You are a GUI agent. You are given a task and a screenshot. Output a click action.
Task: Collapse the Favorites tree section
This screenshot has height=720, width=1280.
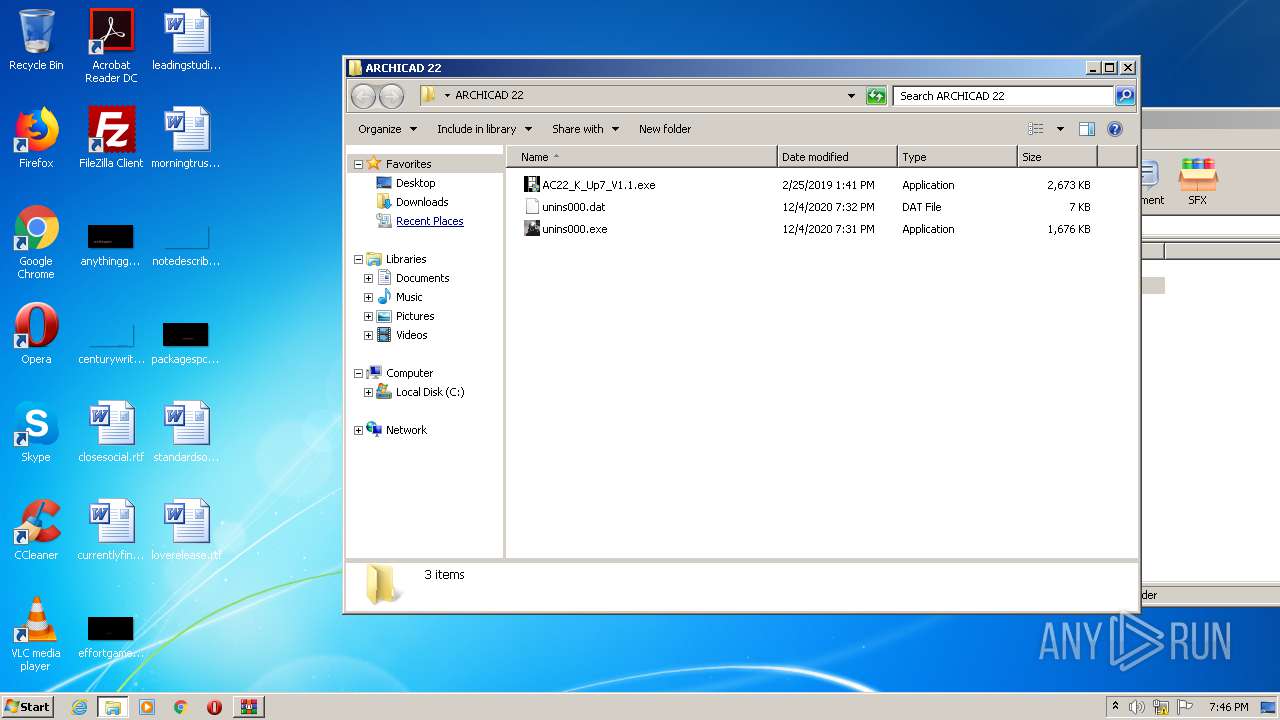tap(358, 164)
